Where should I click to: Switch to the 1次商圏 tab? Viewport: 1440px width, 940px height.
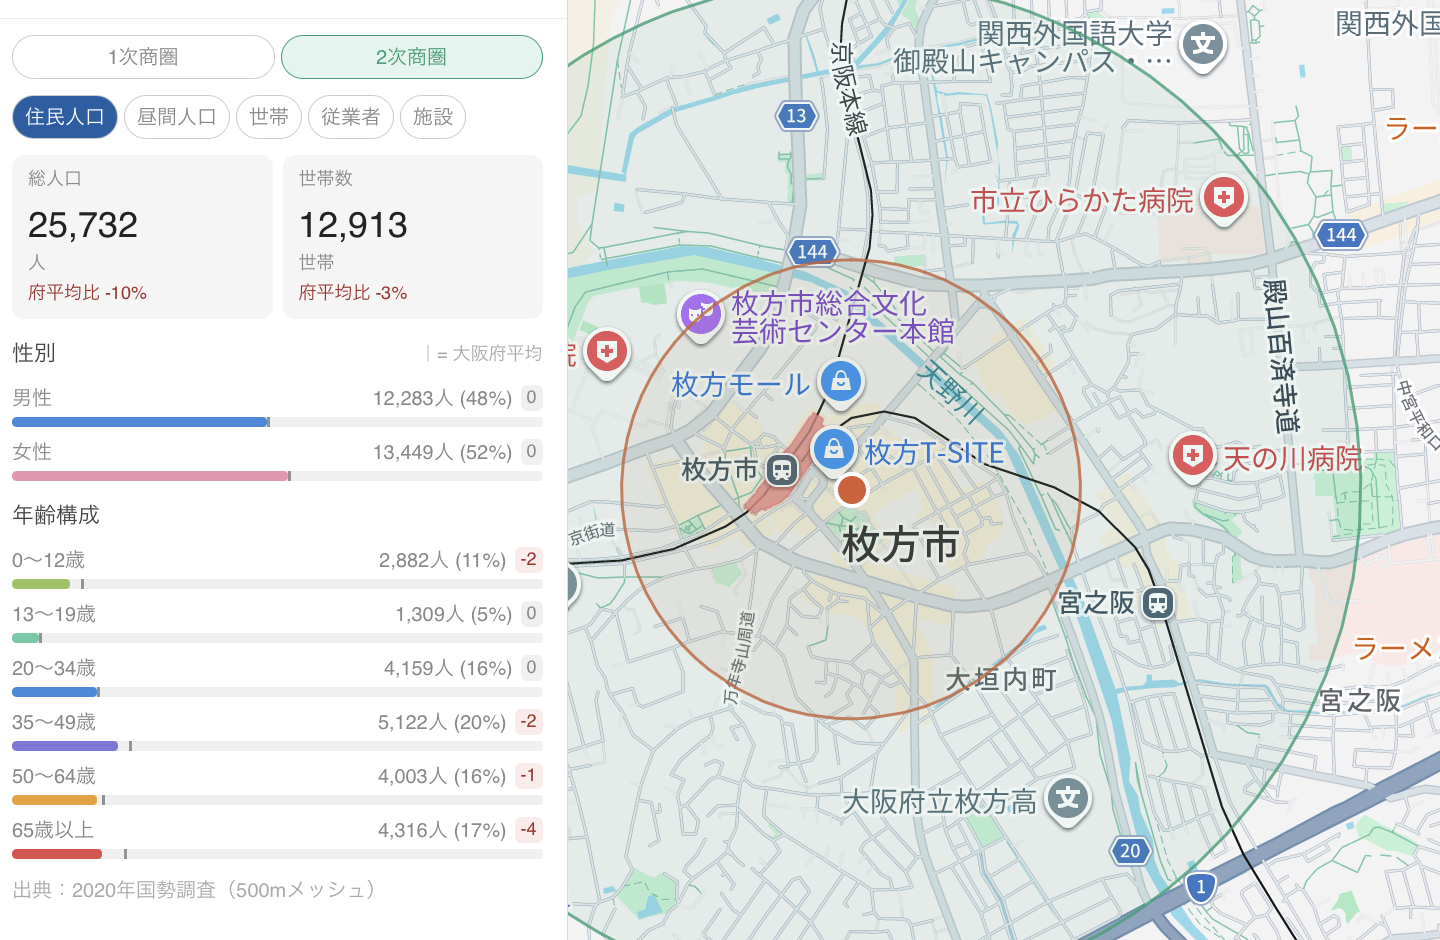(143, 57)
